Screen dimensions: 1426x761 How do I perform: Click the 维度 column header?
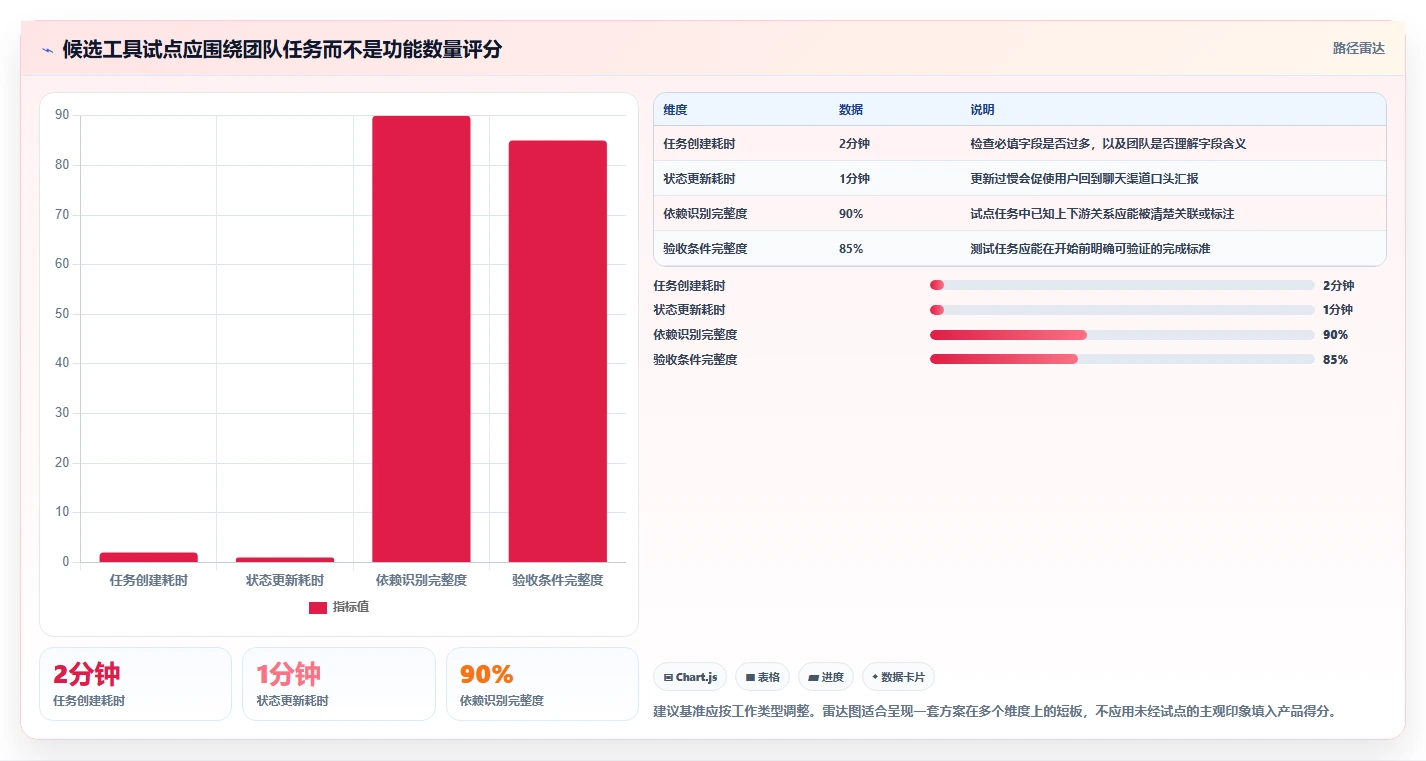pos(675,110)
